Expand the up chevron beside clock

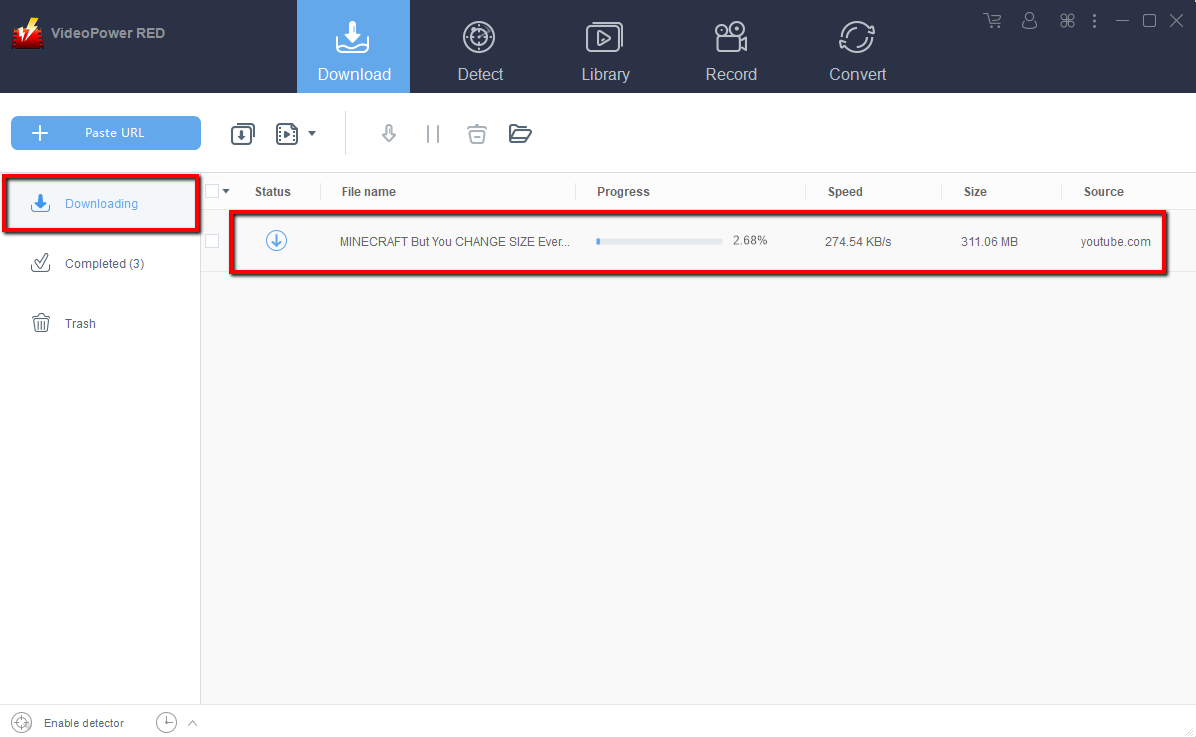click(193, 723)
